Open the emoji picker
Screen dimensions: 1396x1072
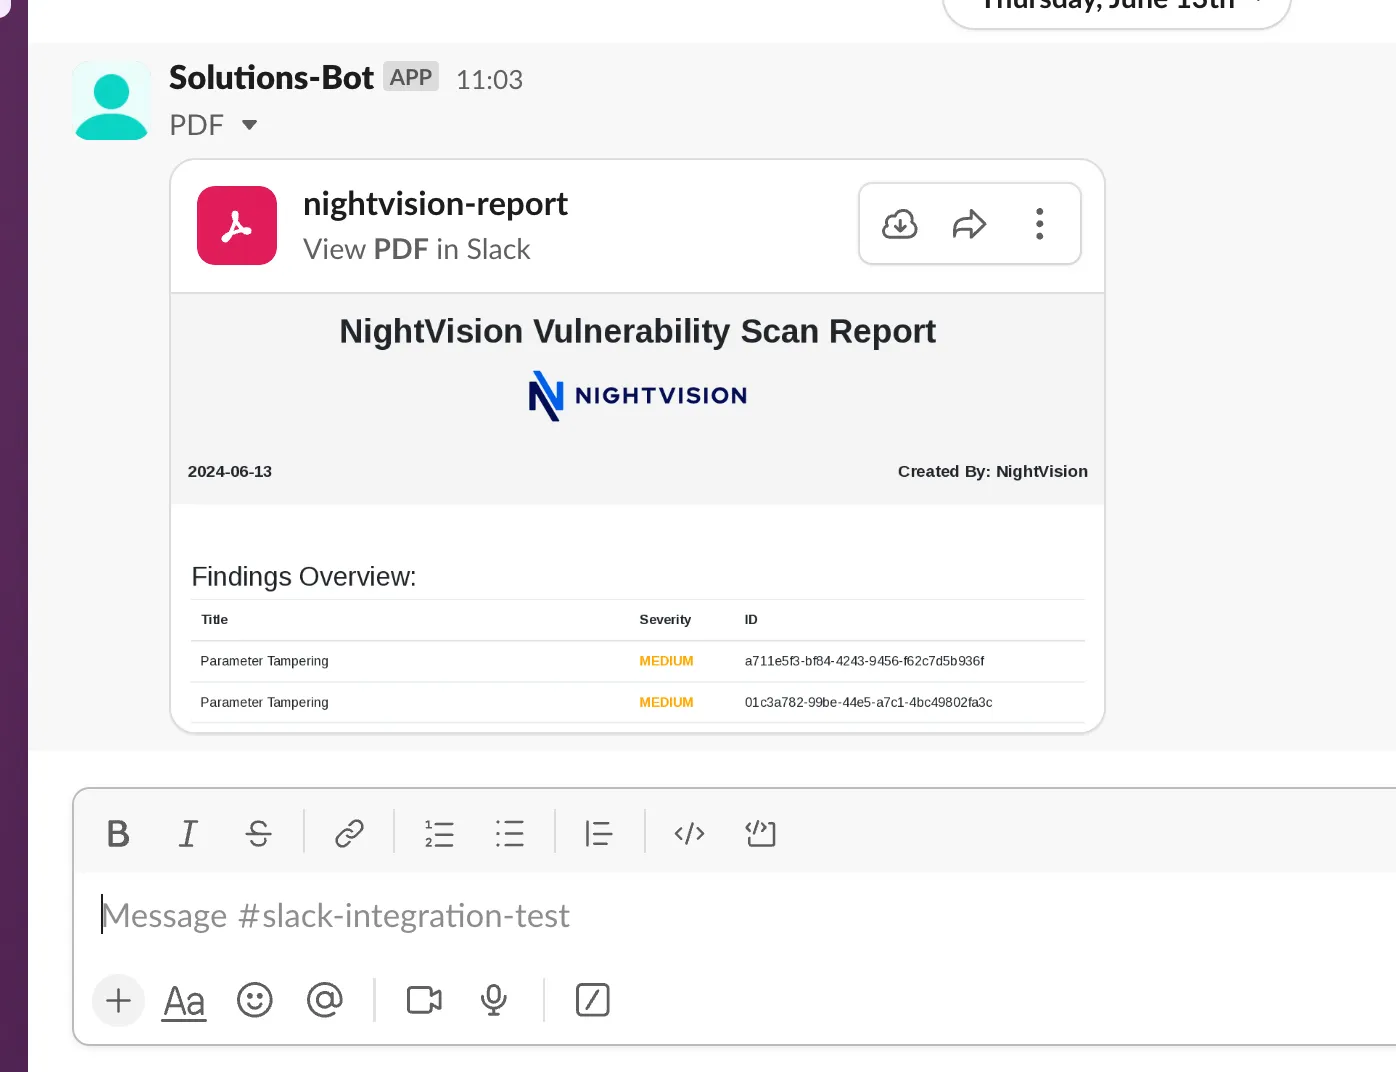254,1000
